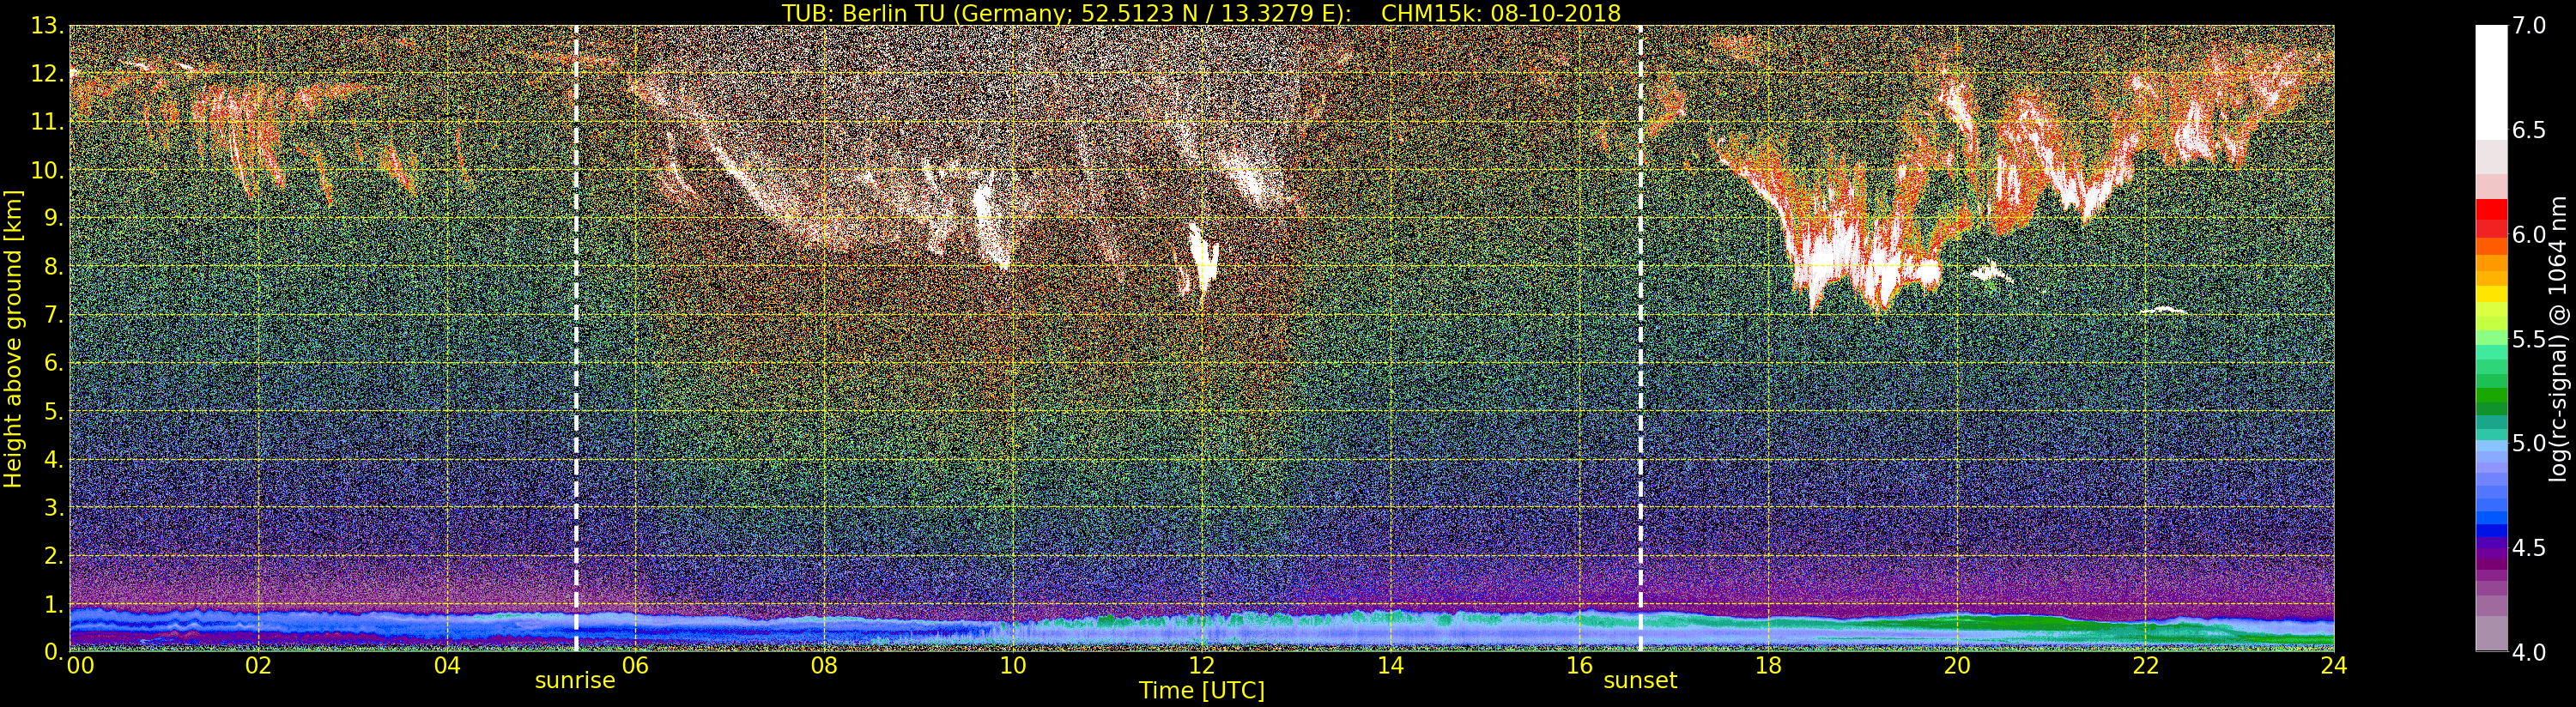Pick the white top section of the colorbar

pyautogui.click(x=2491, y=80)
